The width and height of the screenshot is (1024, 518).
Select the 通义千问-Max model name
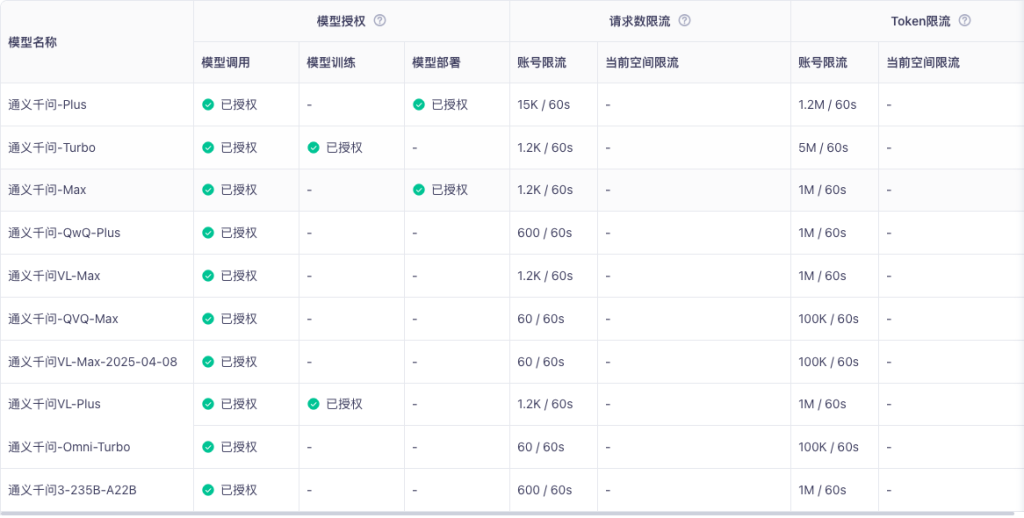(47, 189)
